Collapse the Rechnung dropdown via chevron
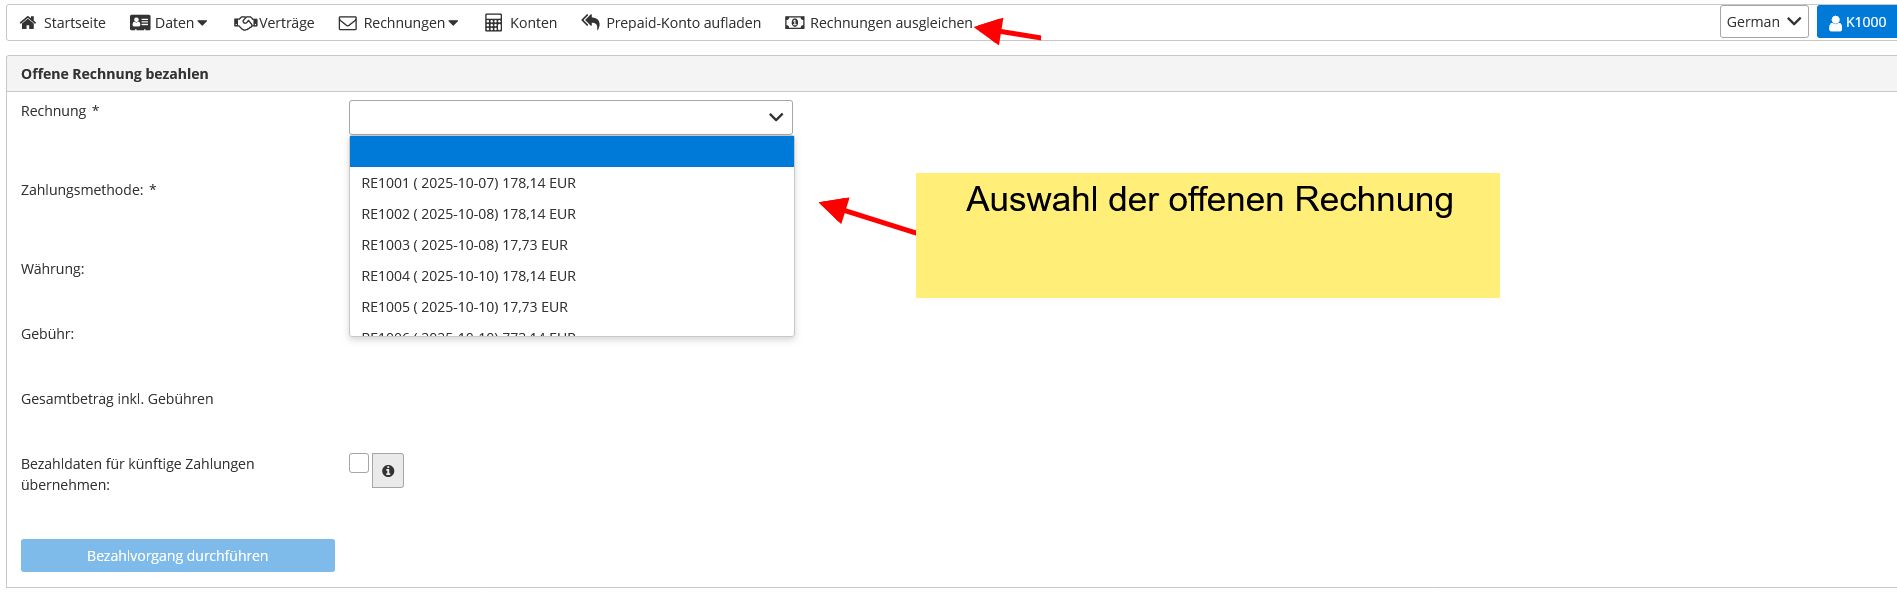This screenshot has height=598, width=1897. tap(776, 117)
